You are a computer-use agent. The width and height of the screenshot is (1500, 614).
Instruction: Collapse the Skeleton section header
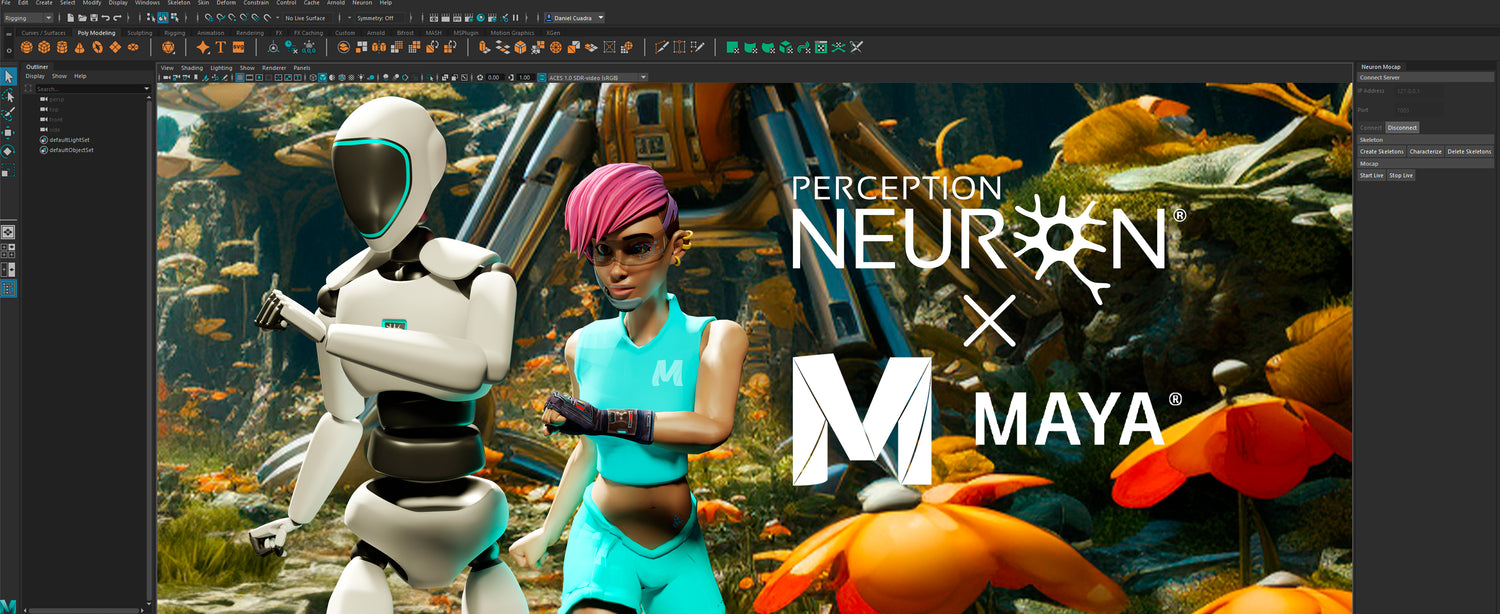click(1425, 140)
